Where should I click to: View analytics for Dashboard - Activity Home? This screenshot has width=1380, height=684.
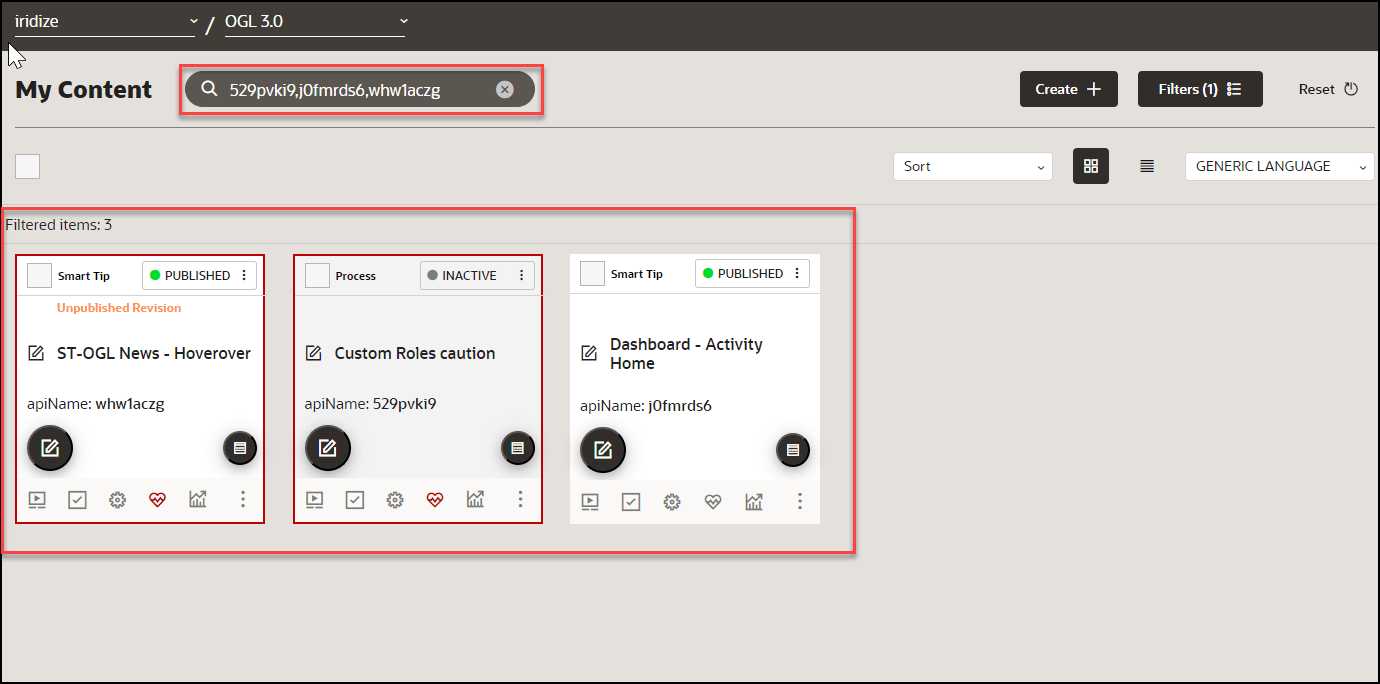pos(754,501)
